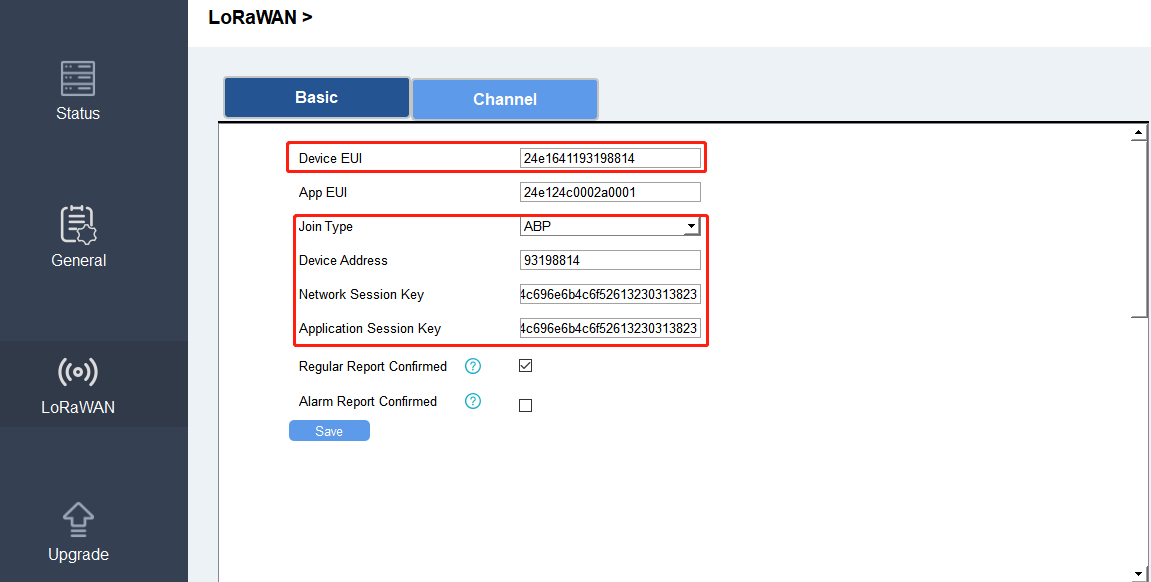This screenshot has width=1151, height=582.
Task: Click the Upgrade sidebar label
Action: [x=78, y=555]
